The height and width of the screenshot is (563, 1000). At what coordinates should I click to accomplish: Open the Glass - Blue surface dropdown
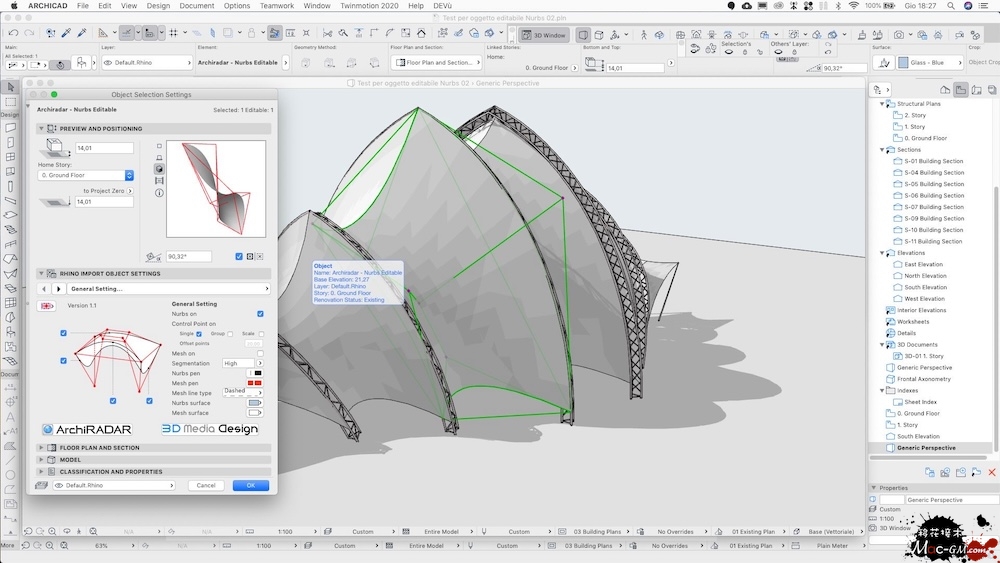pyautogui.click(x=930, y=62)
